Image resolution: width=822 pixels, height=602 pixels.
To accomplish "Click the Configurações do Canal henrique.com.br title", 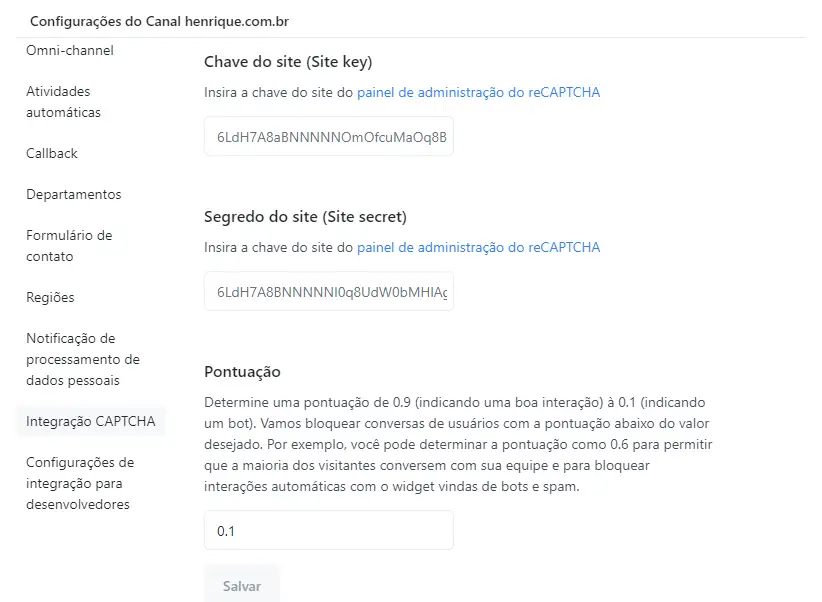I will tap(159, 22).
